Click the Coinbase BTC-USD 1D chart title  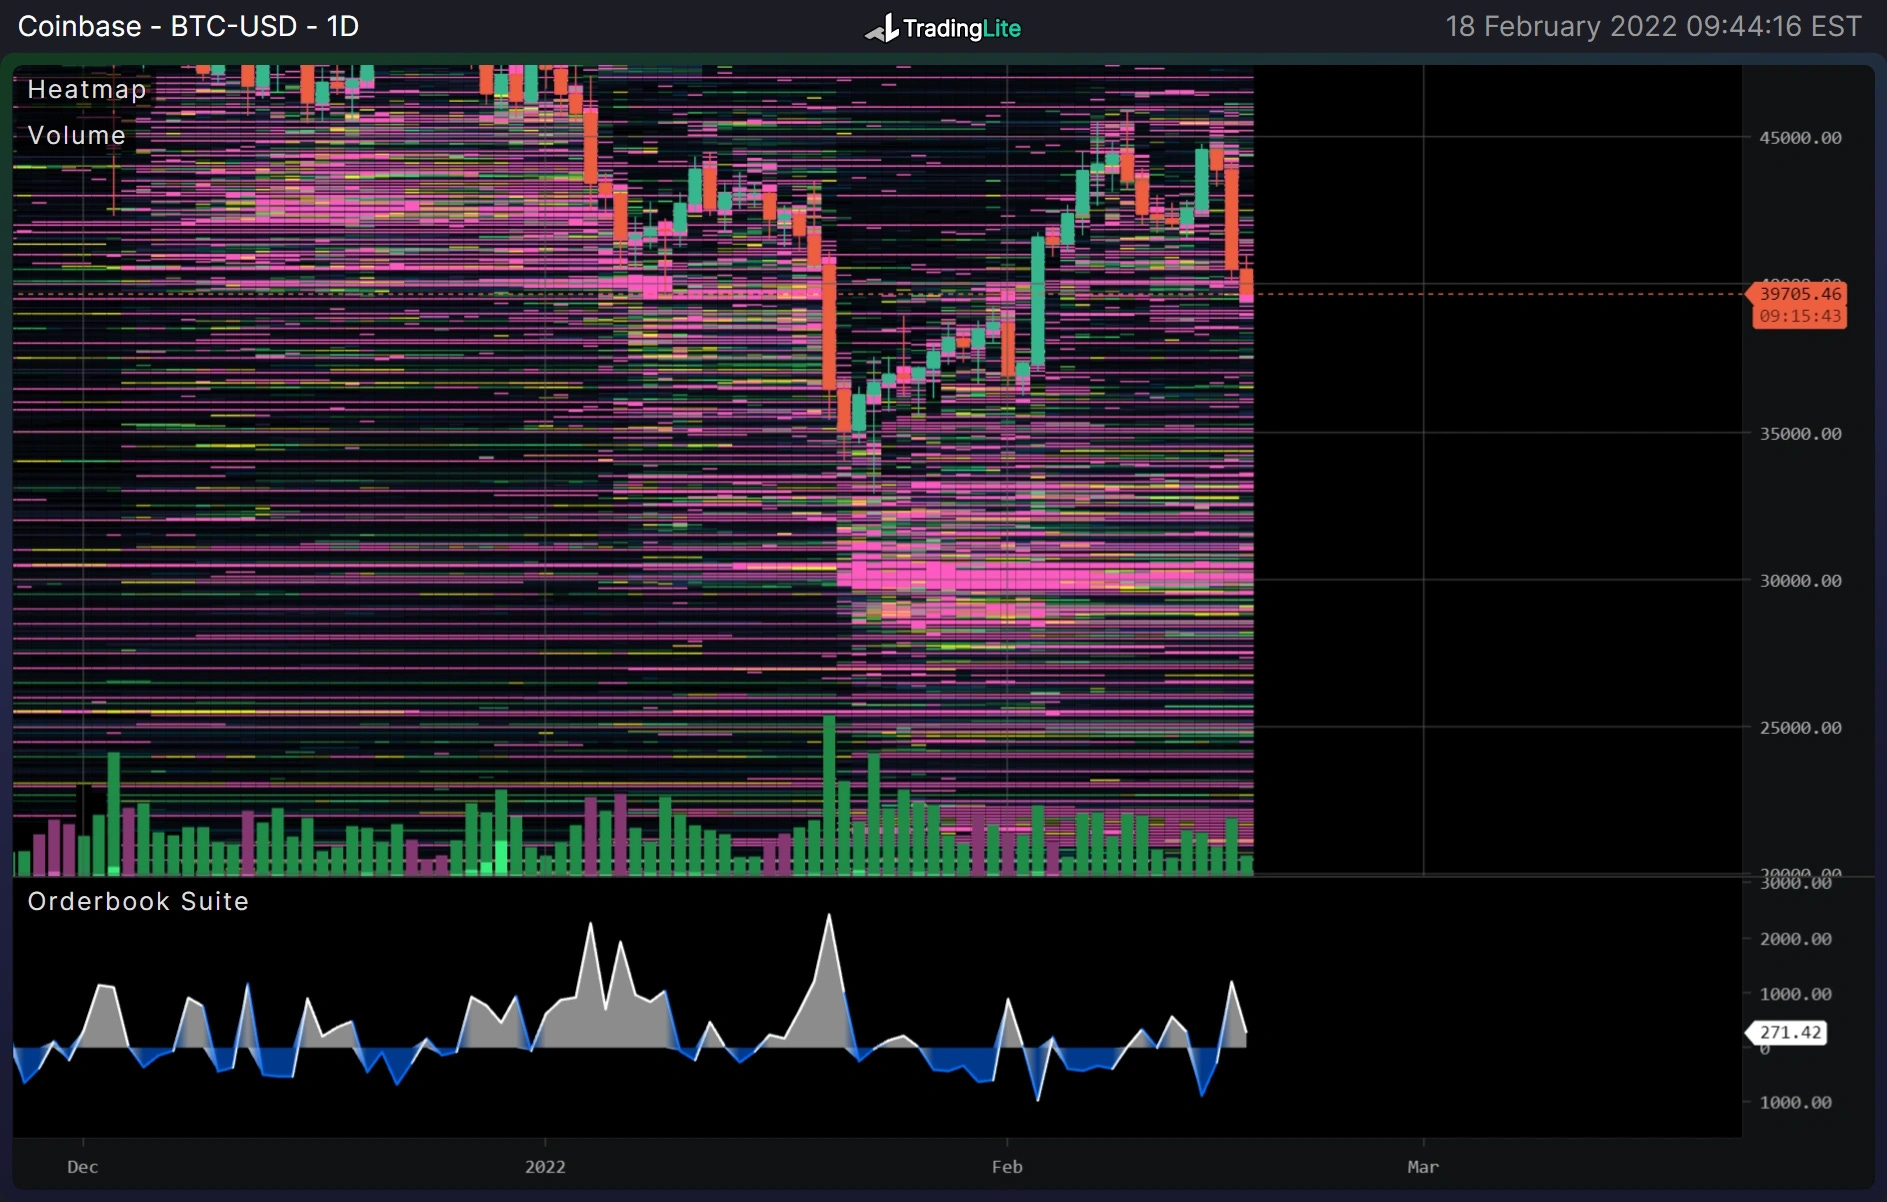click(x=188, y=26)
